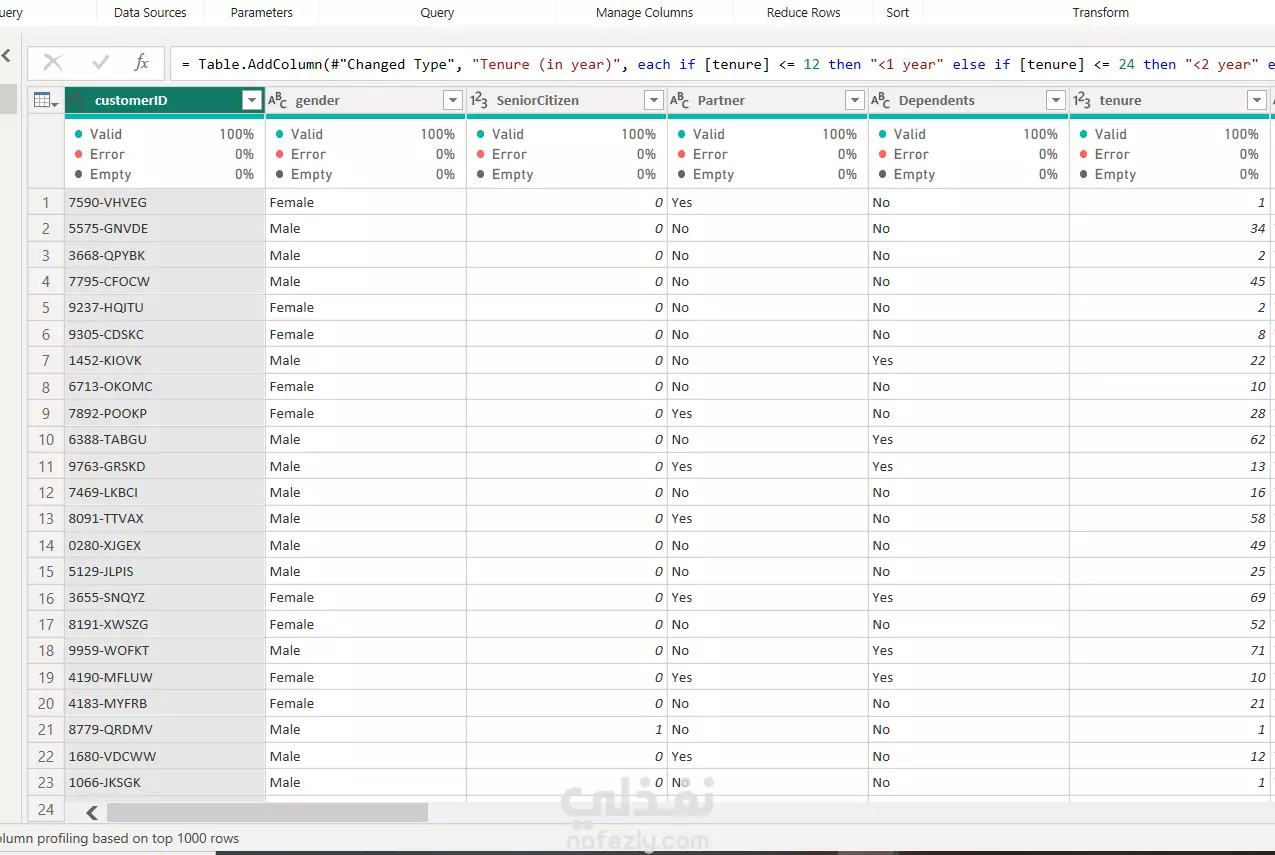Click the data type icon of the gender column

[x=278, y=100]
